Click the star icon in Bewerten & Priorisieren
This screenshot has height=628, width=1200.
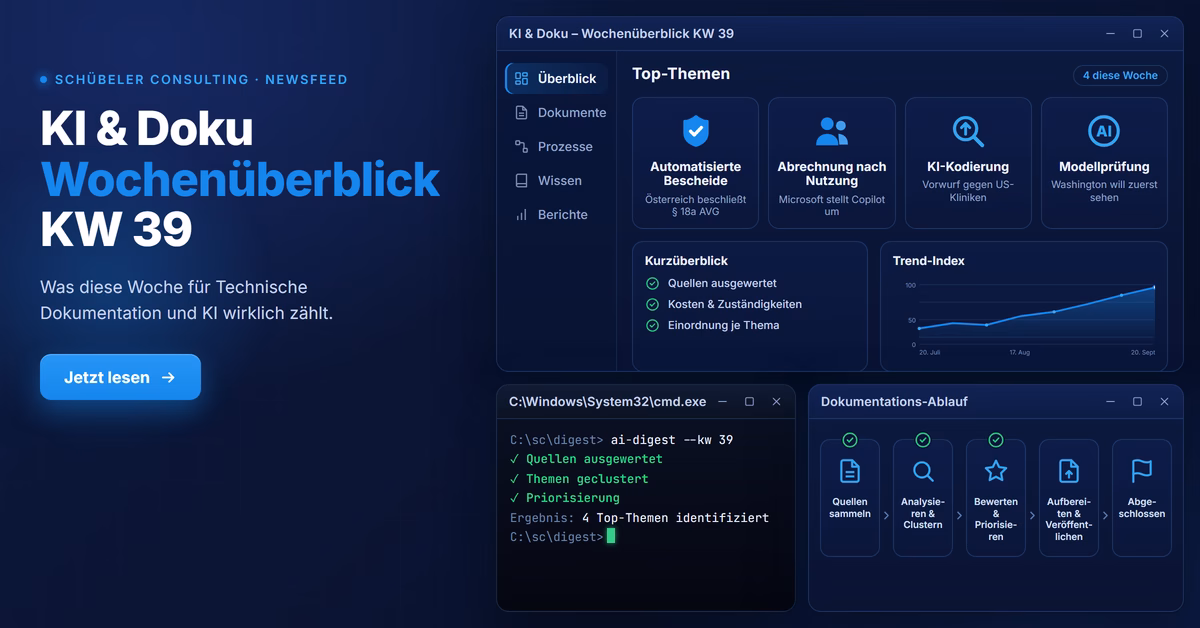pyautogui.click(x=995, y=471)
